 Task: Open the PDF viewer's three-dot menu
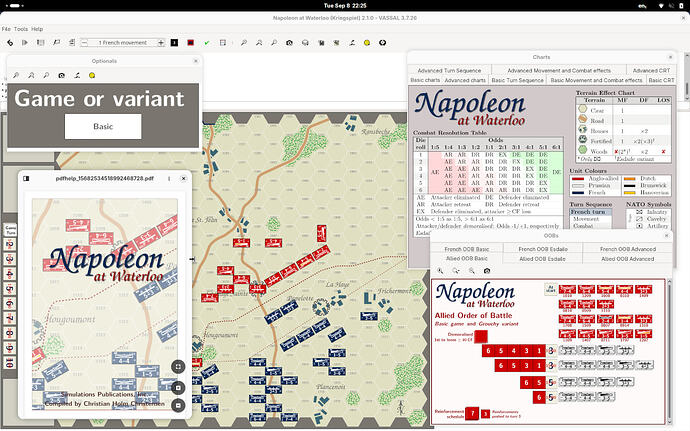pyautogui.click(x=169, y=178)
